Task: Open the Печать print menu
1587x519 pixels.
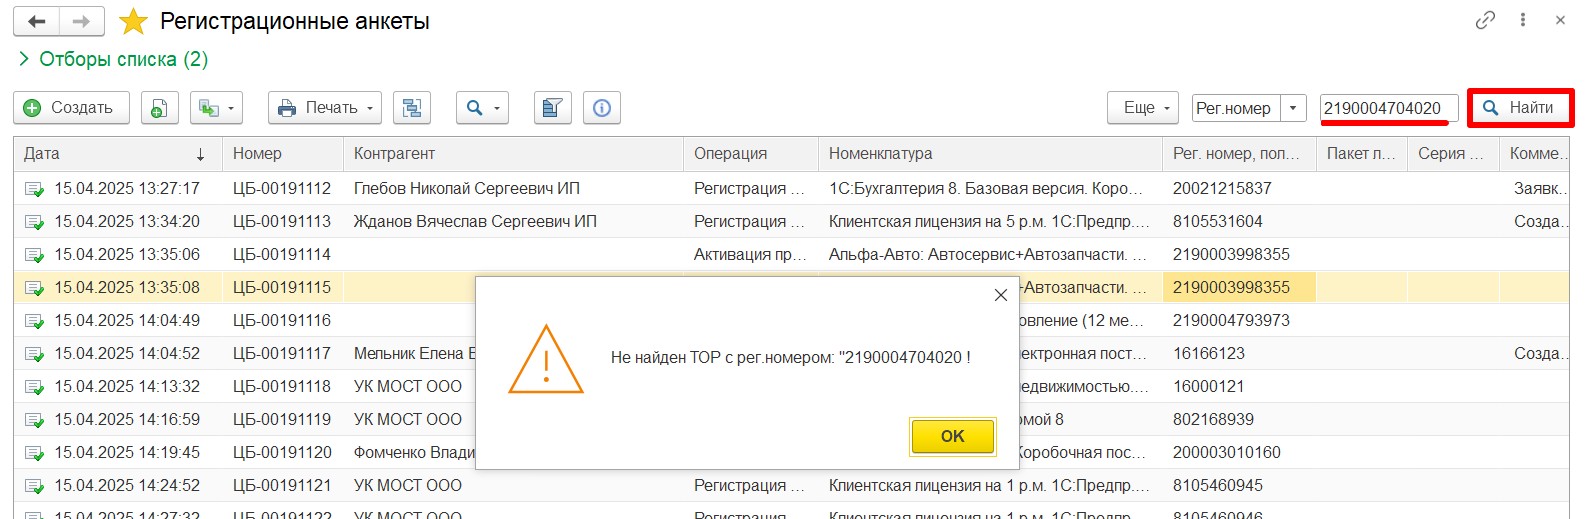Action: [325, 108]
